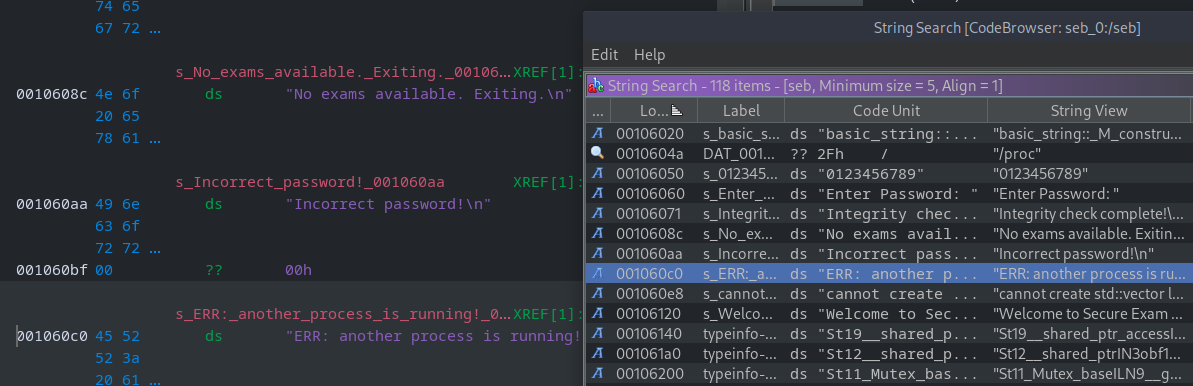The height and width of the screenshot is (386, 1193).
Task: Sort by the Code Unit column header
Action: pos(886,111)
